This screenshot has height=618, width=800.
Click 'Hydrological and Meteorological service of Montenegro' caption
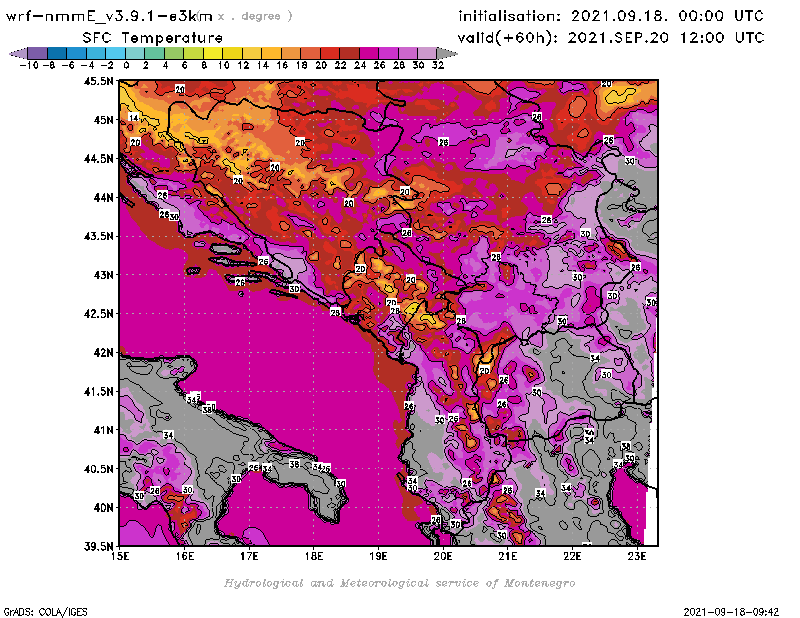[x=399, y=583]
